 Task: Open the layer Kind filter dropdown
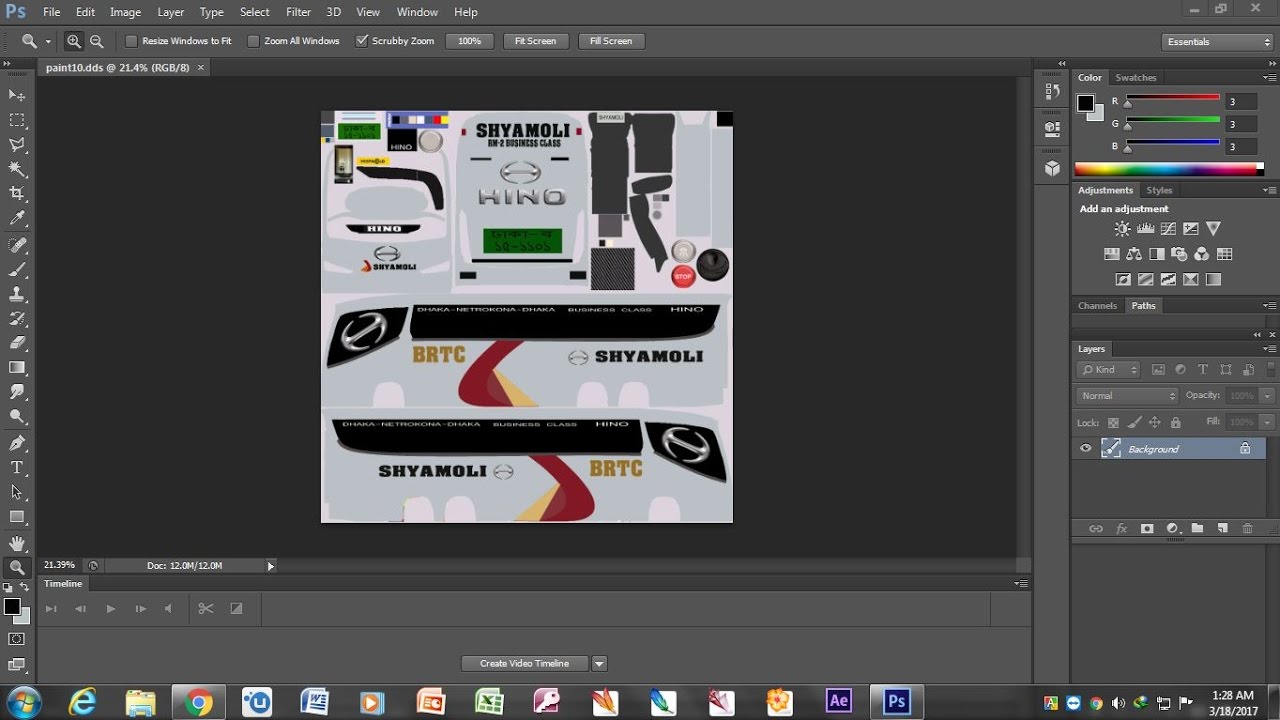click(x=1109, y=369)
